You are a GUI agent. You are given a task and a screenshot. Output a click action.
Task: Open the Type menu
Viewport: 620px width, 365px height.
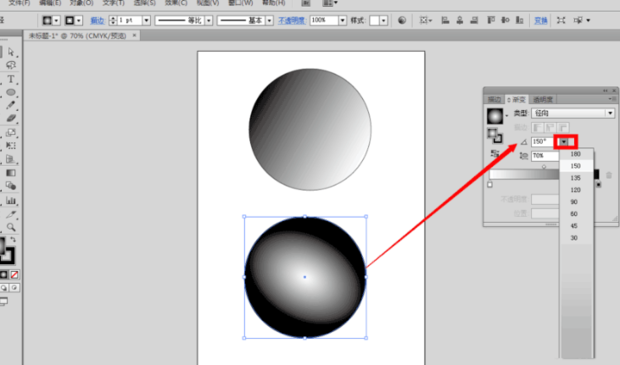coord(113,3)
